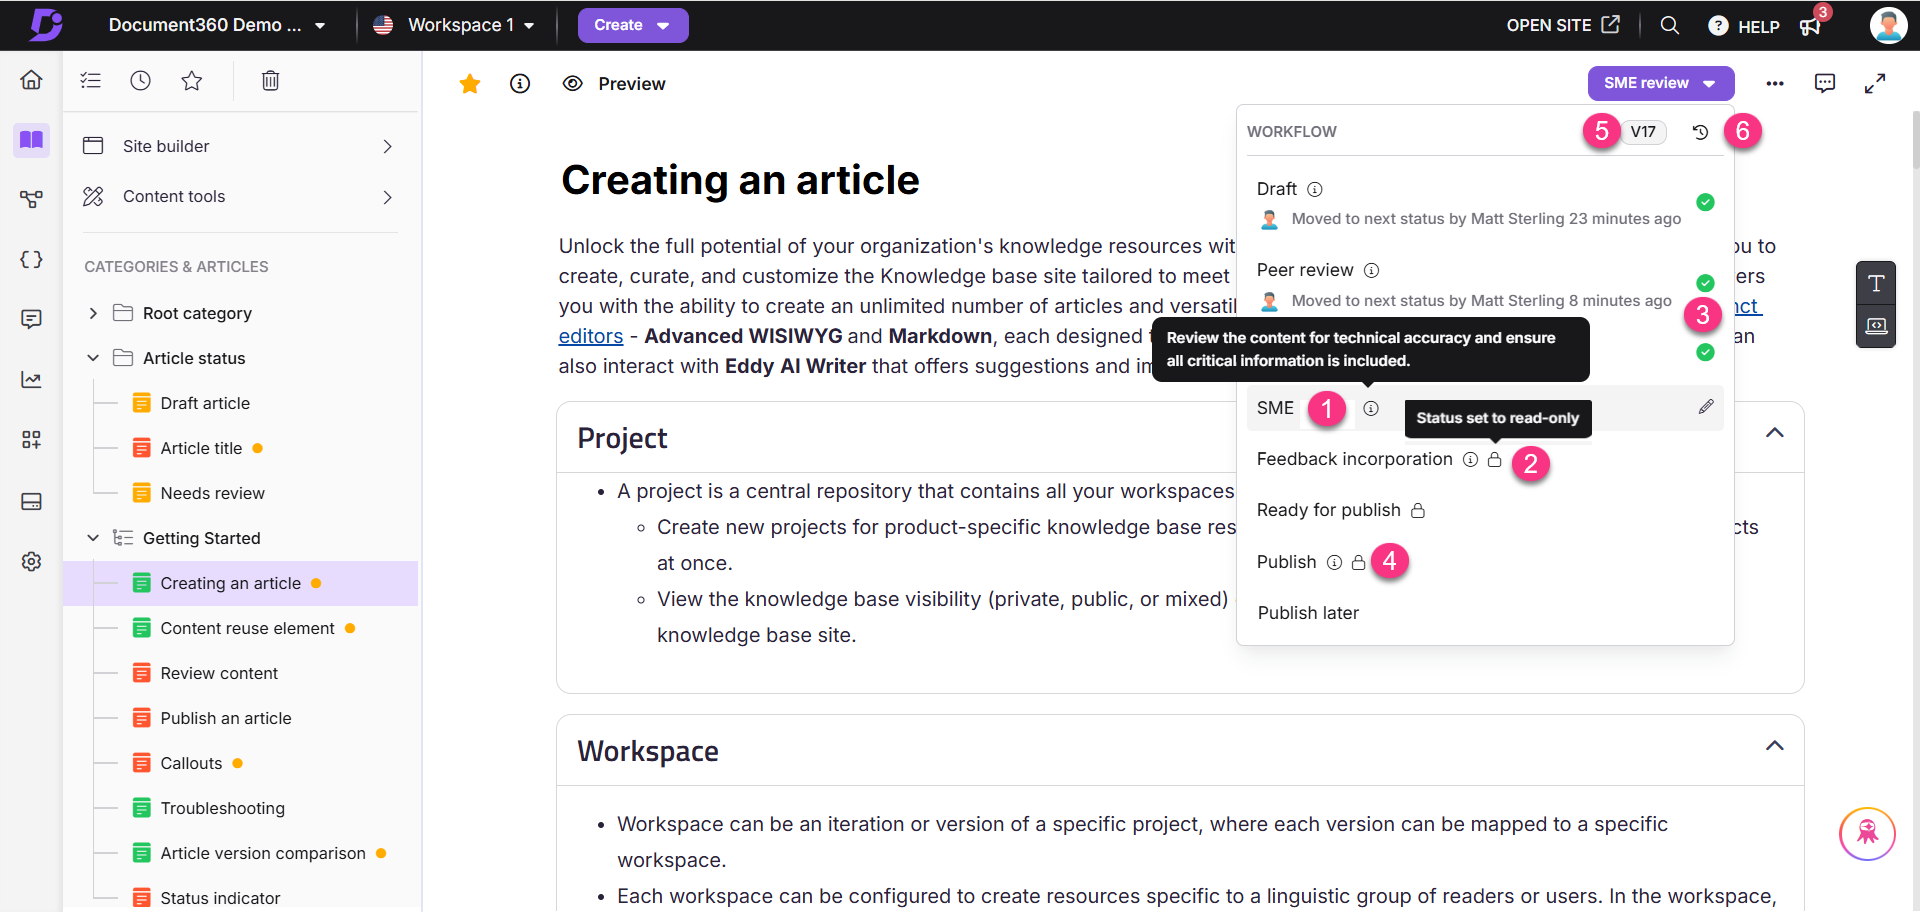This screenshot has width=1920, height=912.
Task: Expand the Root category folder
Action: [93, 313]
